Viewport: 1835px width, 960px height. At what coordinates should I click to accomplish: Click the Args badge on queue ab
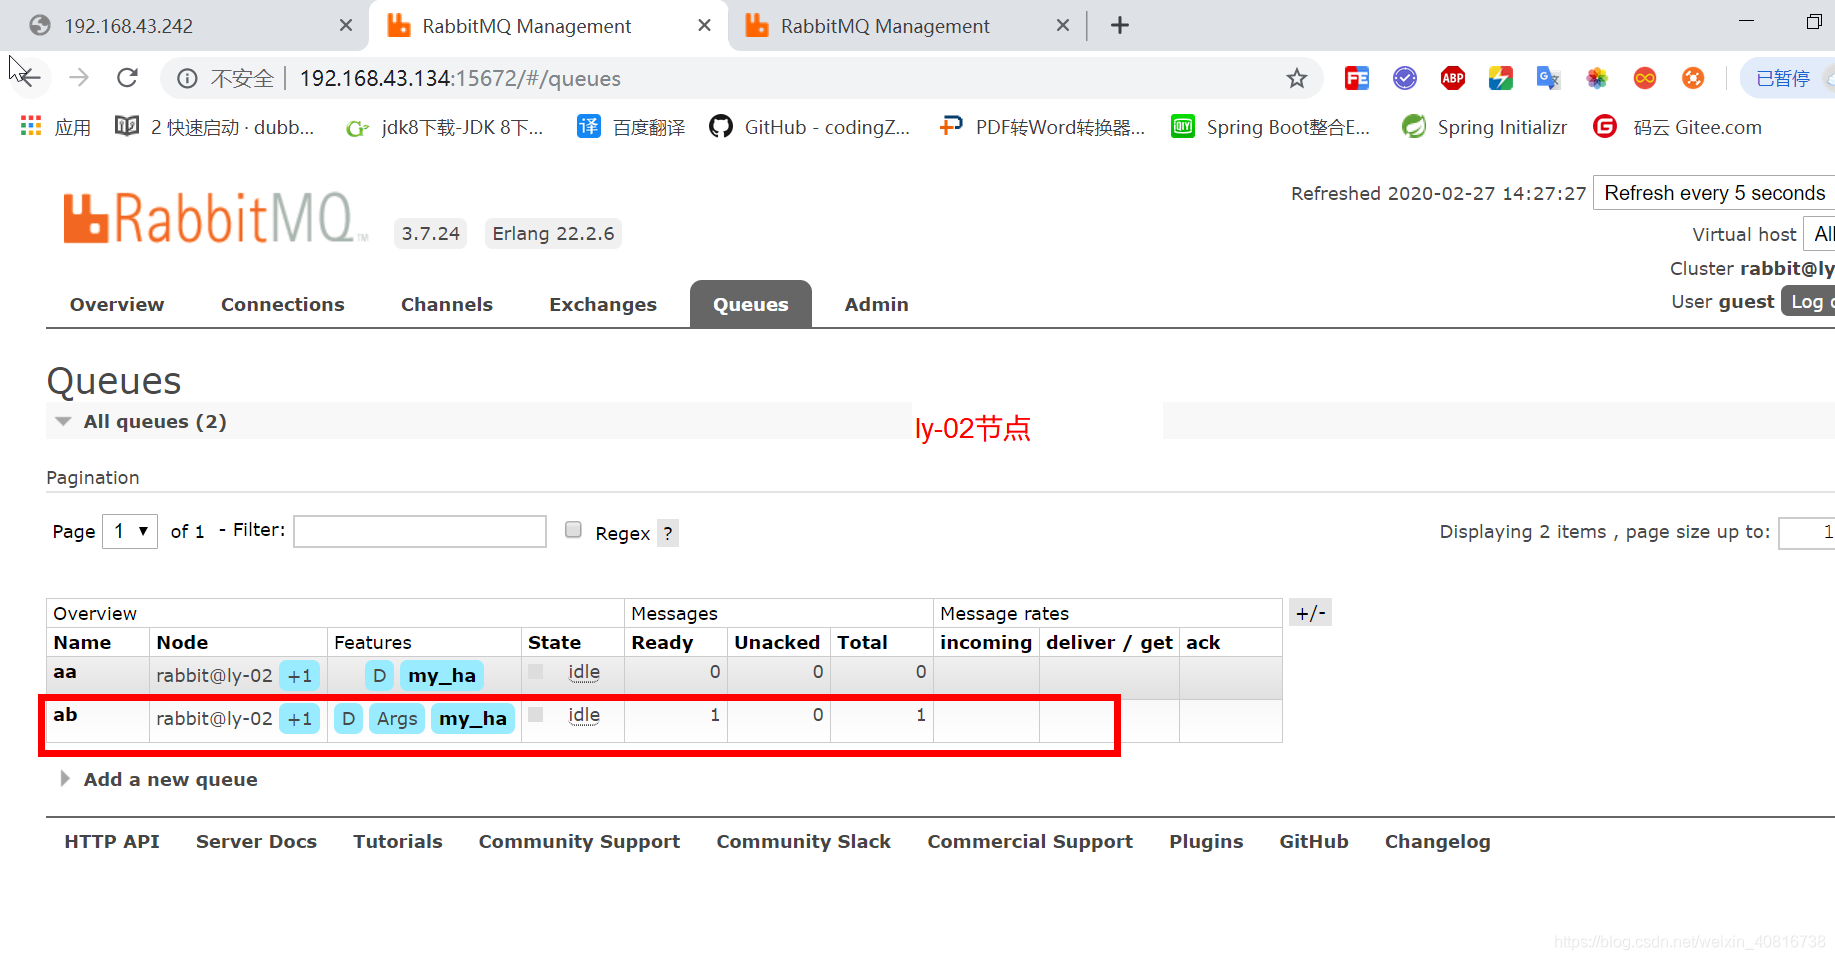click(x=397, y=719)
